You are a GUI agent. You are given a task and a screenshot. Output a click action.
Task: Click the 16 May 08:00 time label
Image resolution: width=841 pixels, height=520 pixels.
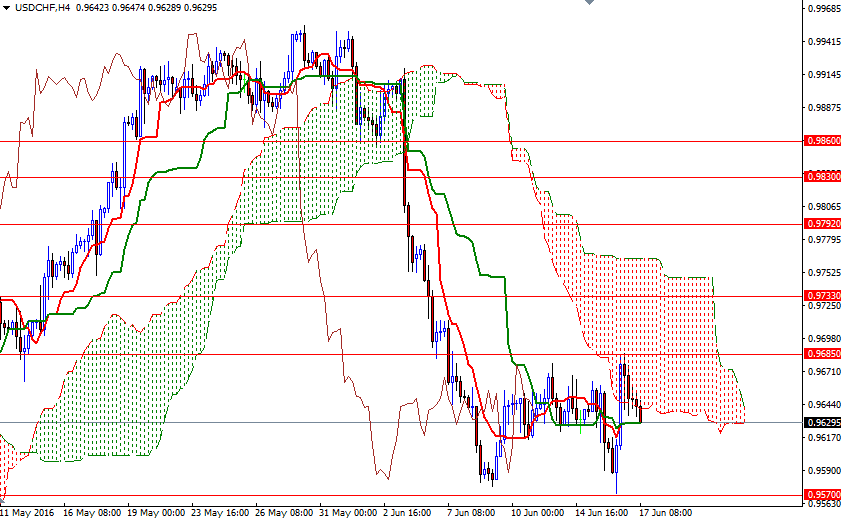(x=92, y=512)
